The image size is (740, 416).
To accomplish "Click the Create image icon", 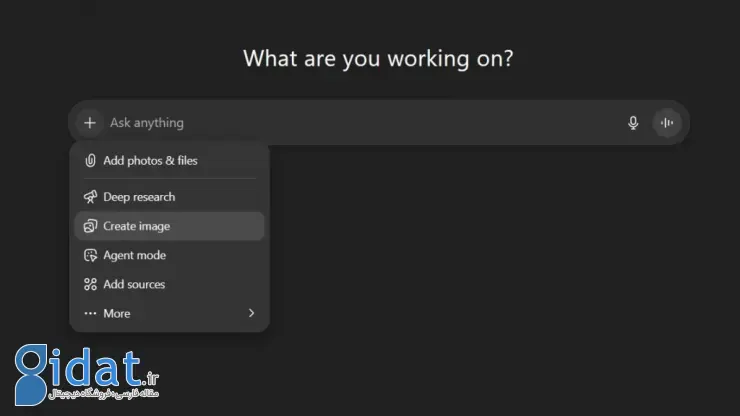I will tap(90, 226).
